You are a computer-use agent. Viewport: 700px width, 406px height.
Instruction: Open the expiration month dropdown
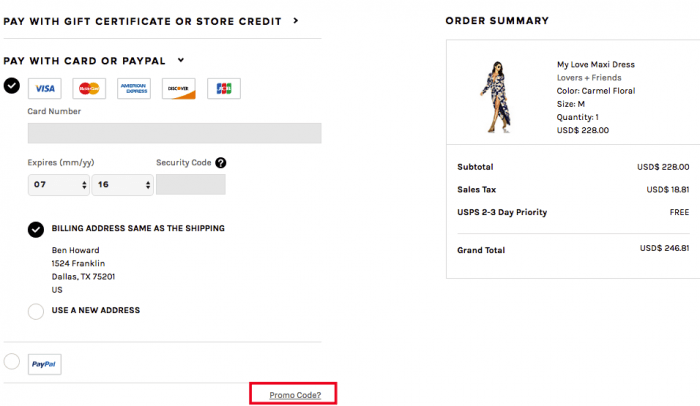coord(58,185)
